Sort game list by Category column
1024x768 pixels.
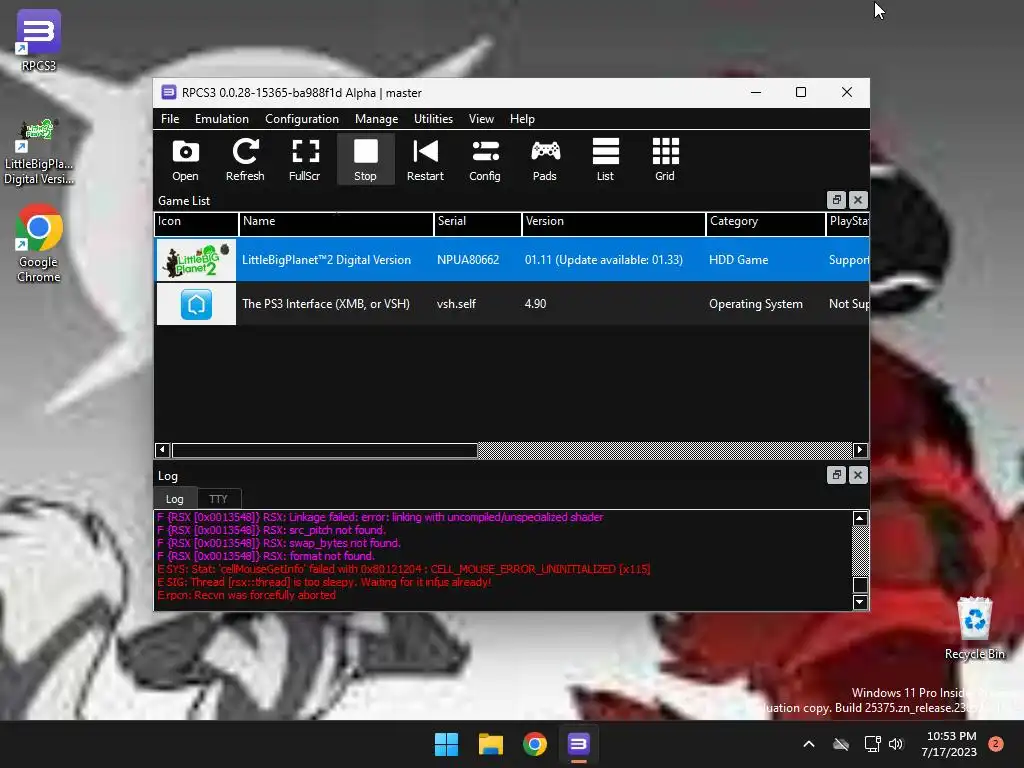tap(765, 222)
